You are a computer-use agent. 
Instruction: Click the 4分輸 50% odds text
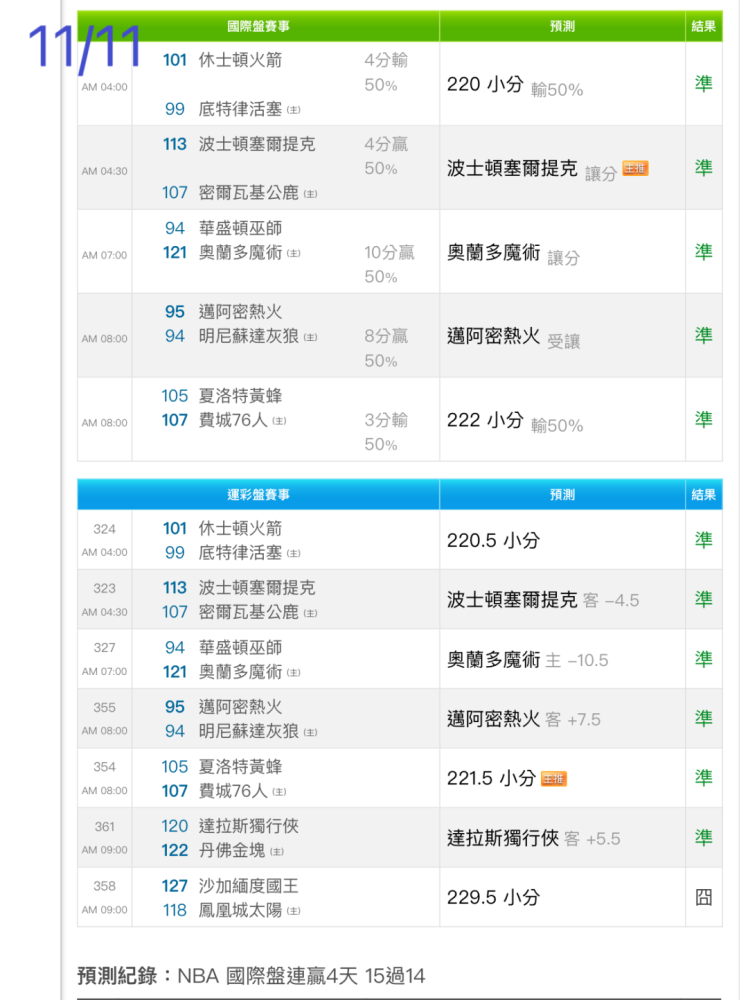(386, 72)
